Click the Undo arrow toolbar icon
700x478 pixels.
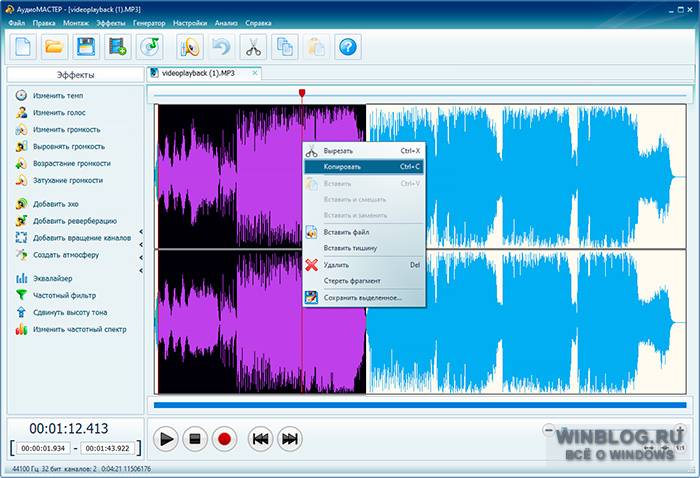tap(222, 45)
